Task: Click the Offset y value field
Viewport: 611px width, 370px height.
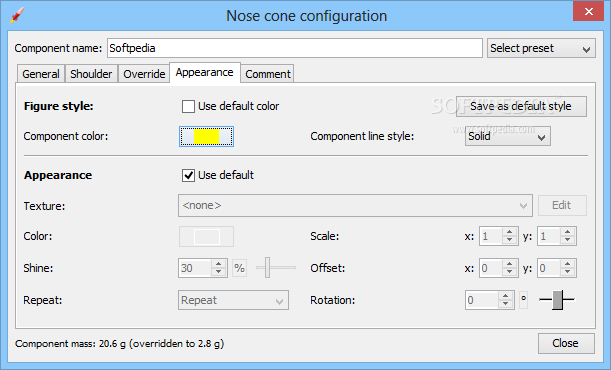Action: 549,268
